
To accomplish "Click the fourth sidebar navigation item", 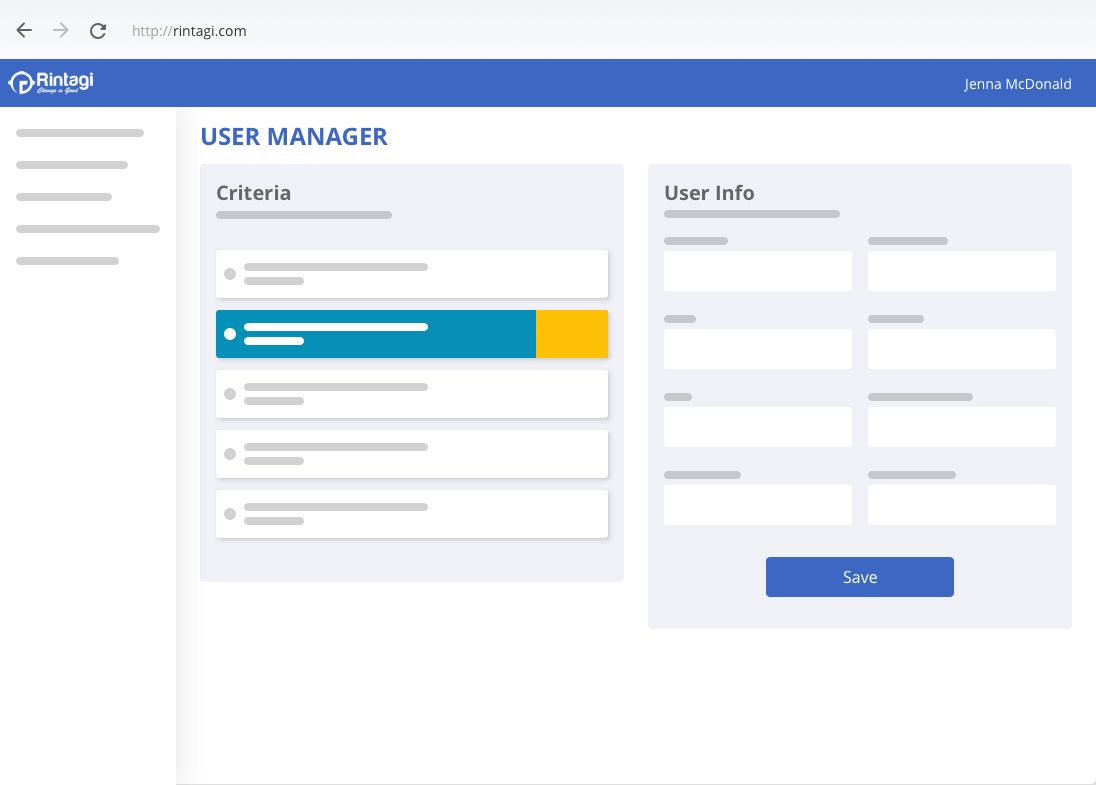I will tap(87, 228).
